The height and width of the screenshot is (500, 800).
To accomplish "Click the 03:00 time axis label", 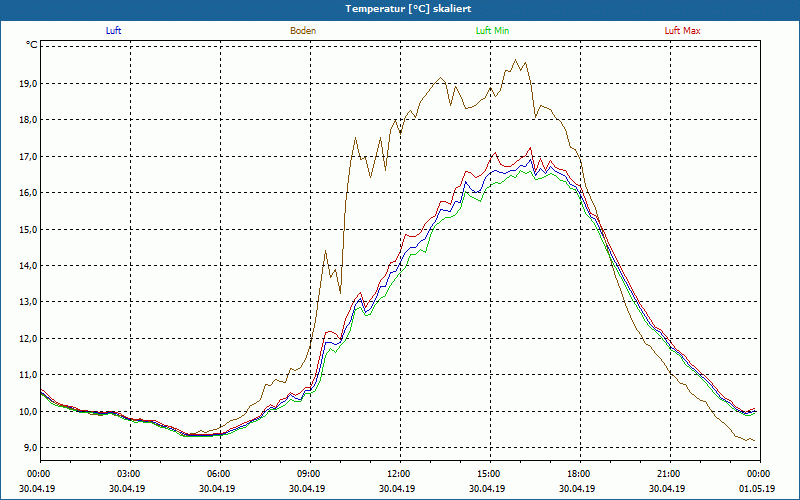I will click(127, 474).
